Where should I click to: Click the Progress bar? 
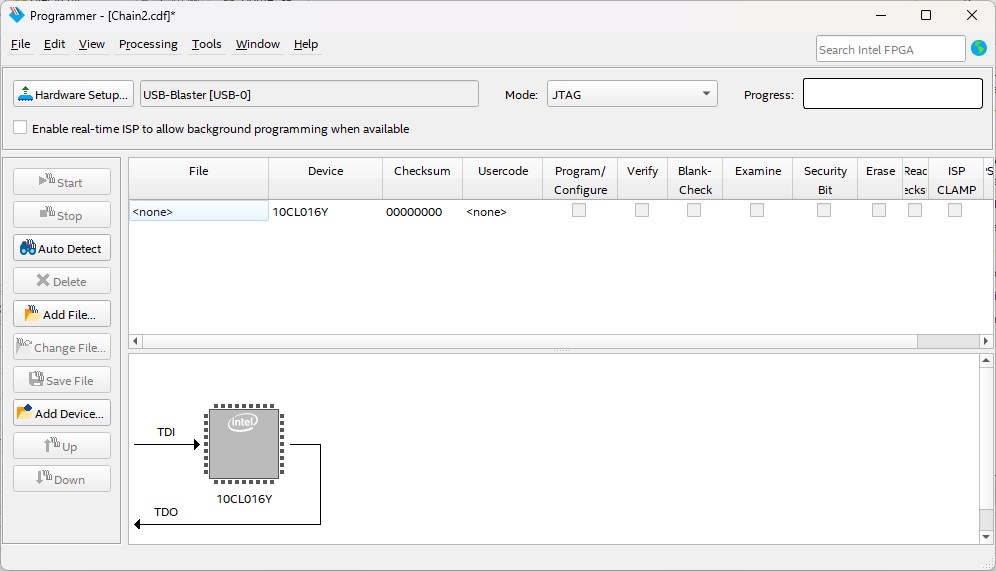coord(892,94)
